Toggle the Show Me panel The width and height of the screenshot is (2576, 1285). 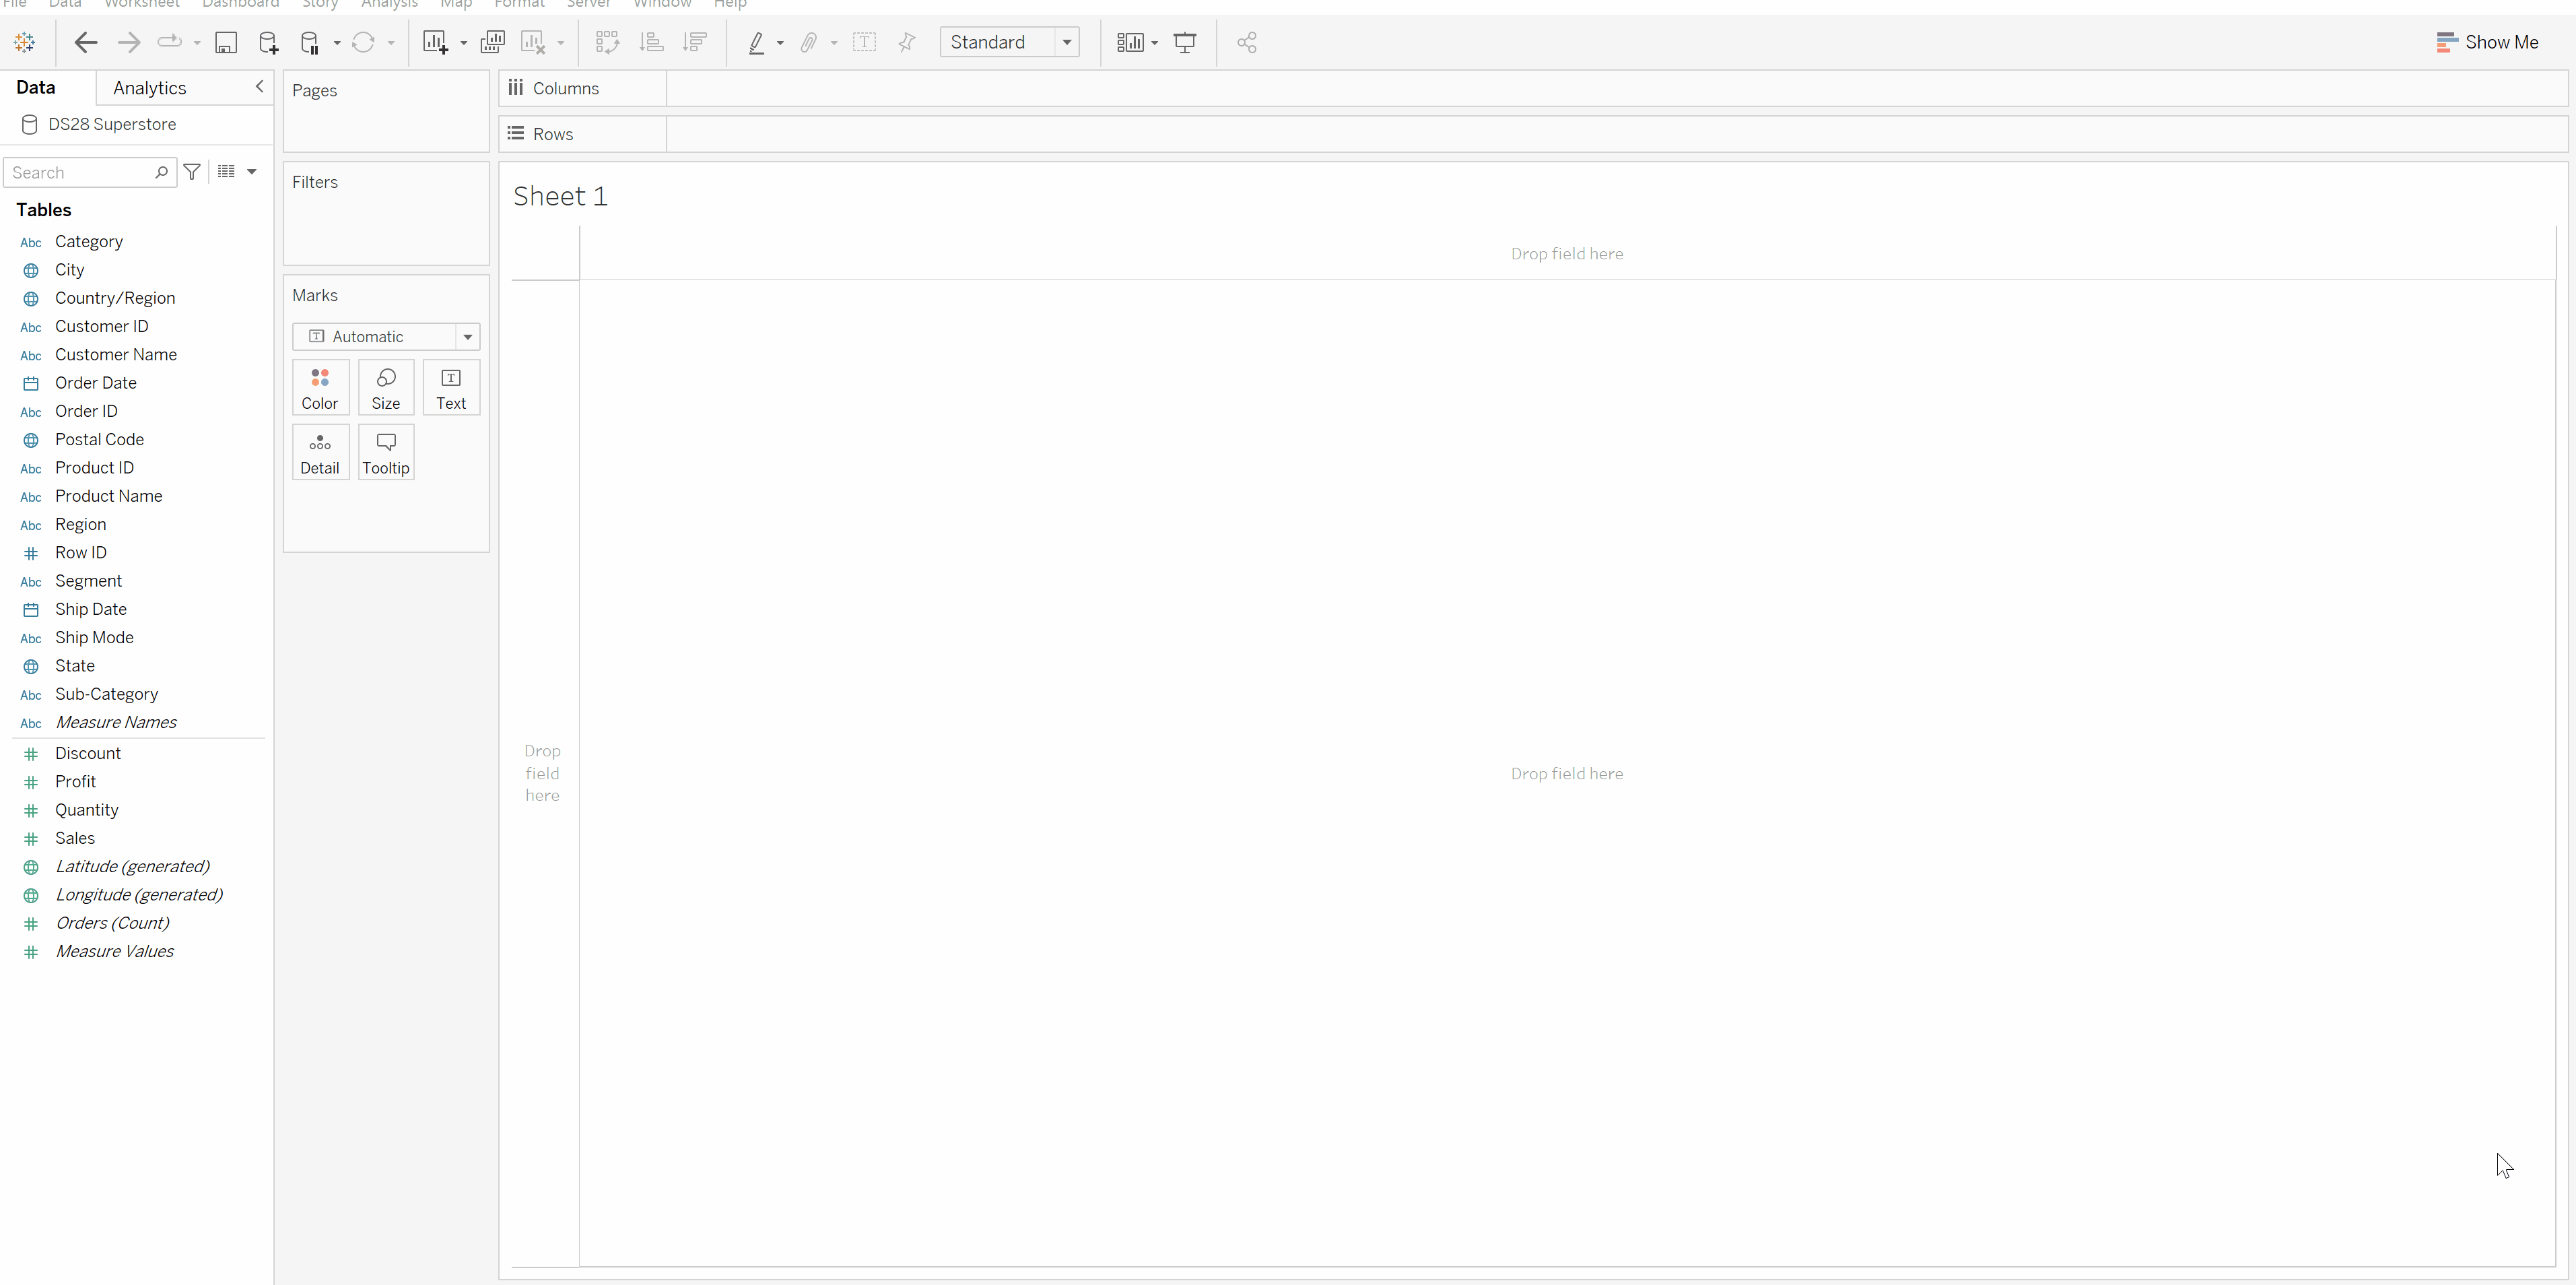point(2487,42)
